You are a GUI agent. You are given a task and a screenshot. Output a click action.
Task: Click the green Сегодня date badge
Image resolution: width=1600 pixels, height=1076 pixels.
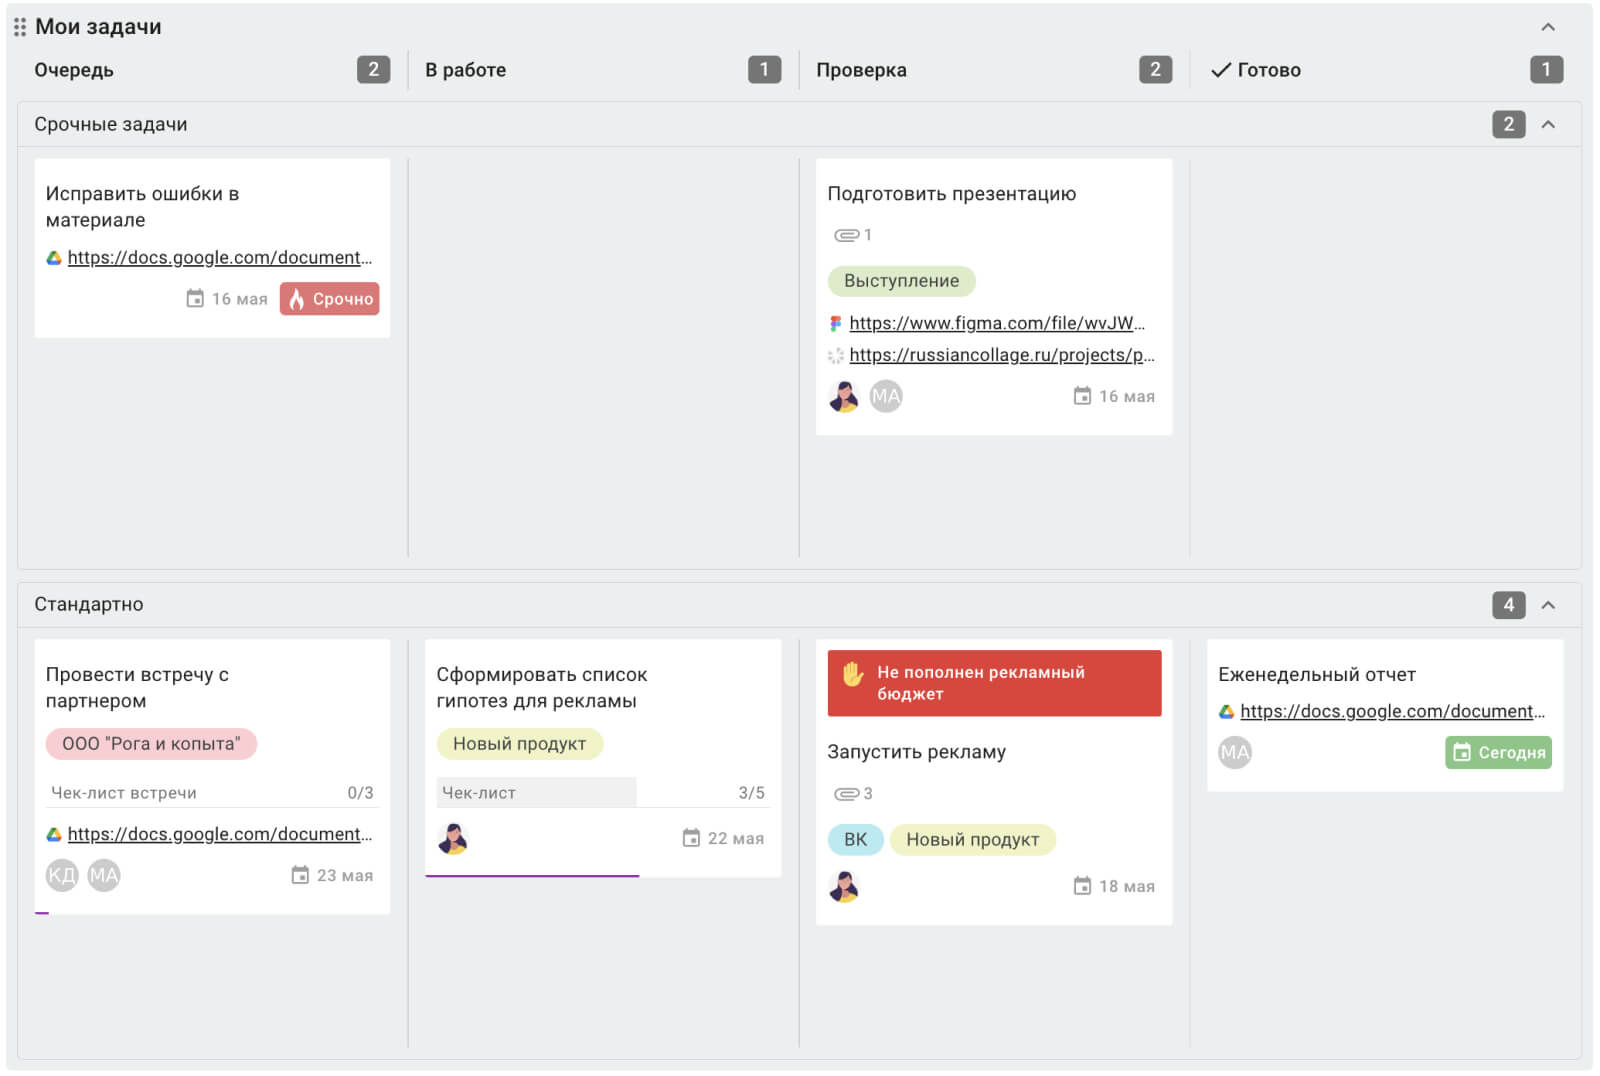pos(1498,753)
